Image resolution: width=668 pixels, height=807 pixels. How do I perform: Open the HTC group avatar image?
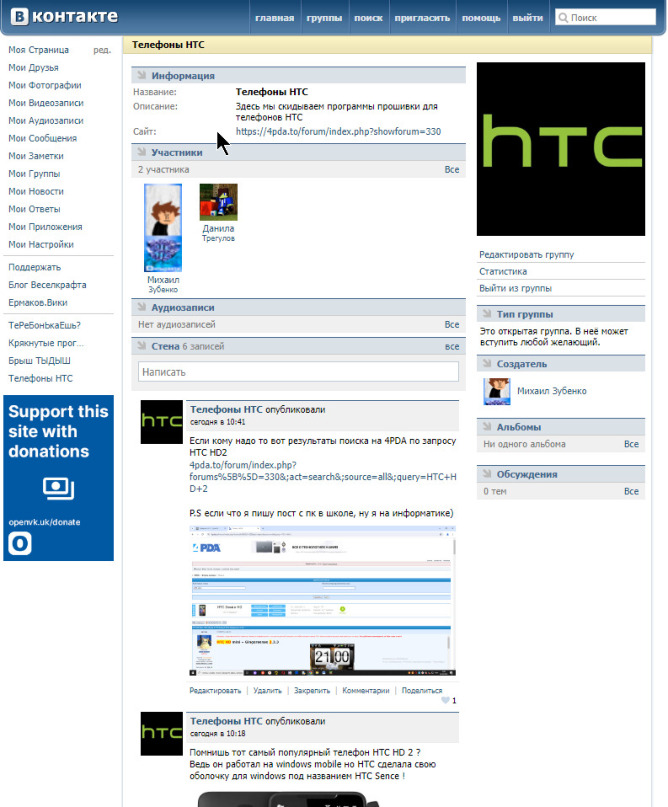point(560,149)
